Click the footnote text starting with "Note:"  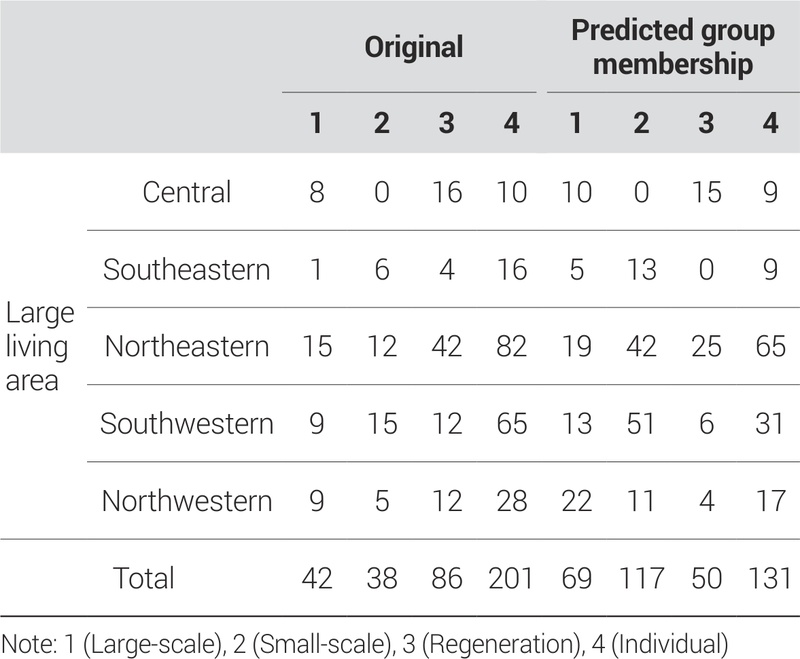363,639
